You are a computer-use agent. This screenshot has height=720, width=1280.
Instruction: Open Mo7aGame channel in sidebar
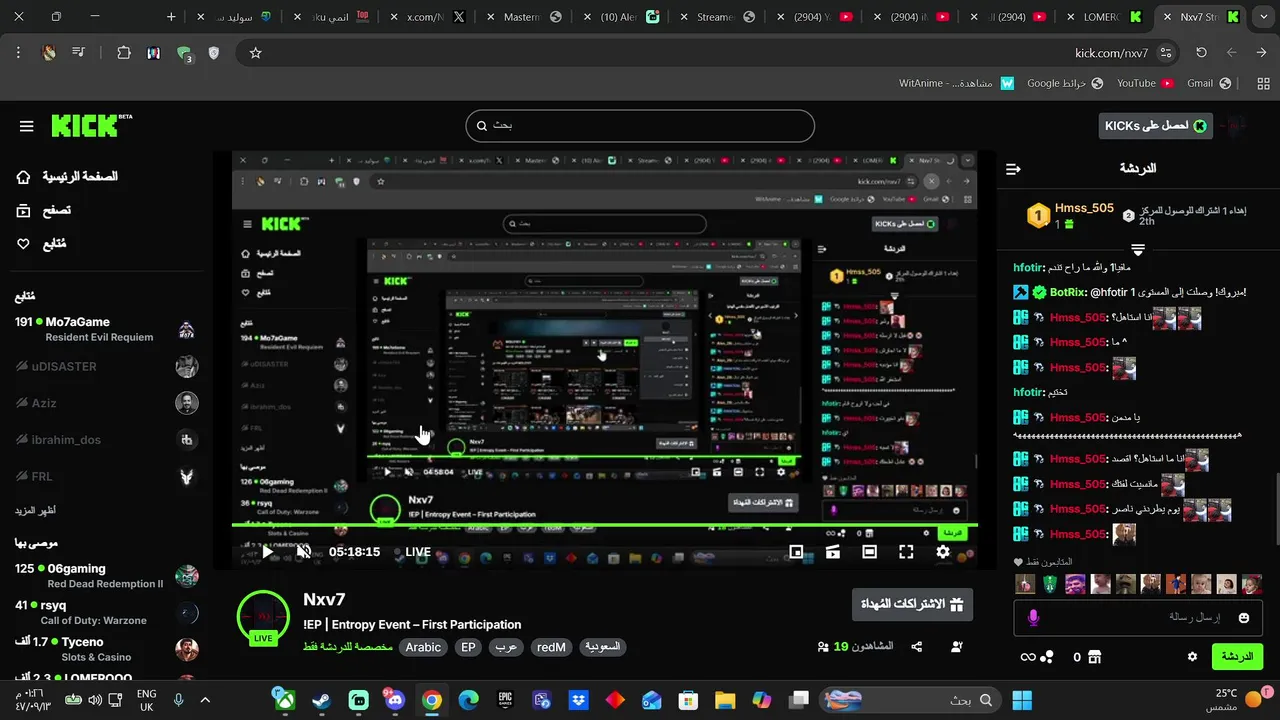coord(106,329)
